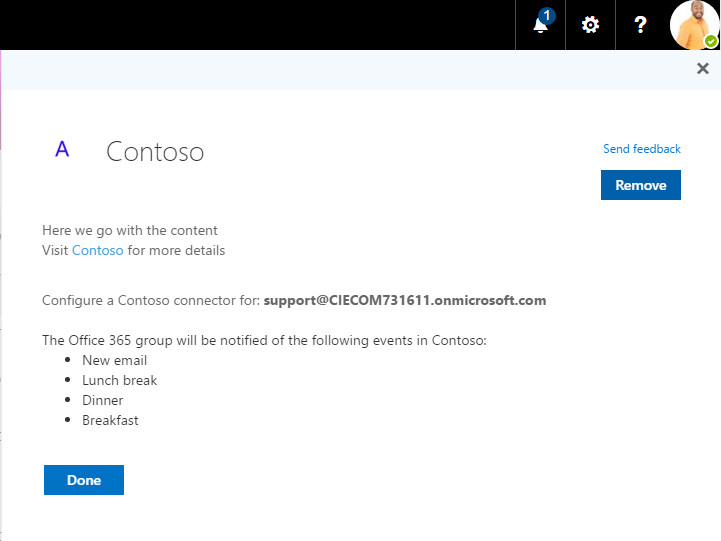
Task: Click the Lunch break list item
Action: coord(119,380)
